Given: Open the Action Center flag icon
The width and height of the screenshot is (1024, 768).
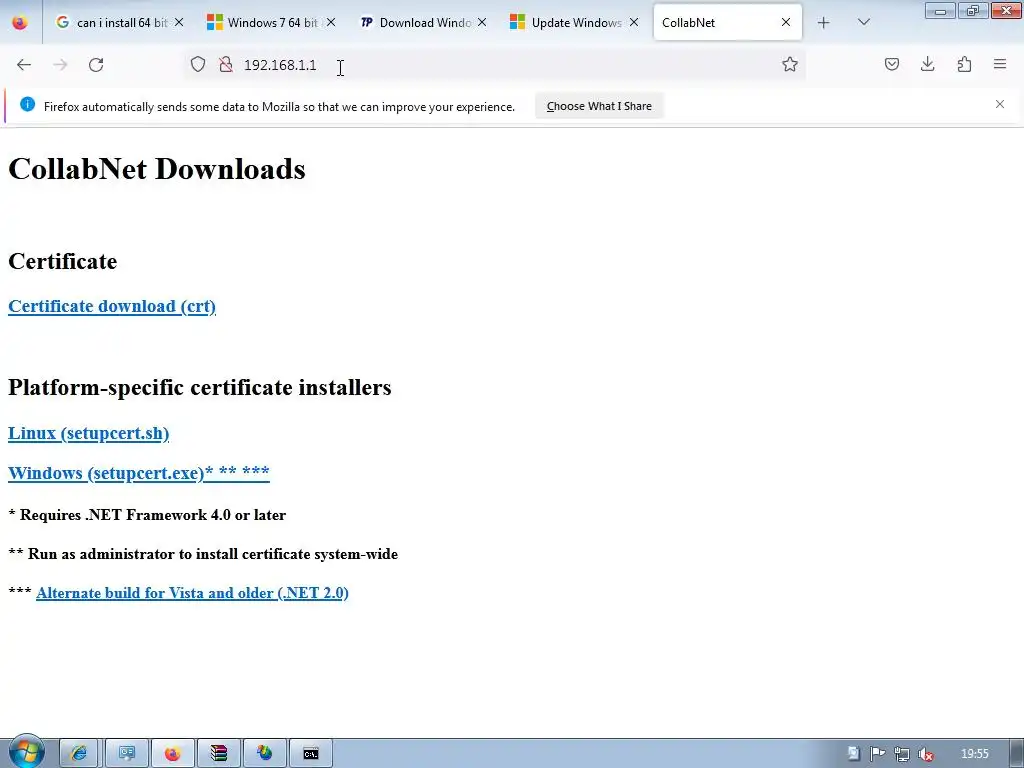Looking at the screenshot, I should click(x=878, y=754).
